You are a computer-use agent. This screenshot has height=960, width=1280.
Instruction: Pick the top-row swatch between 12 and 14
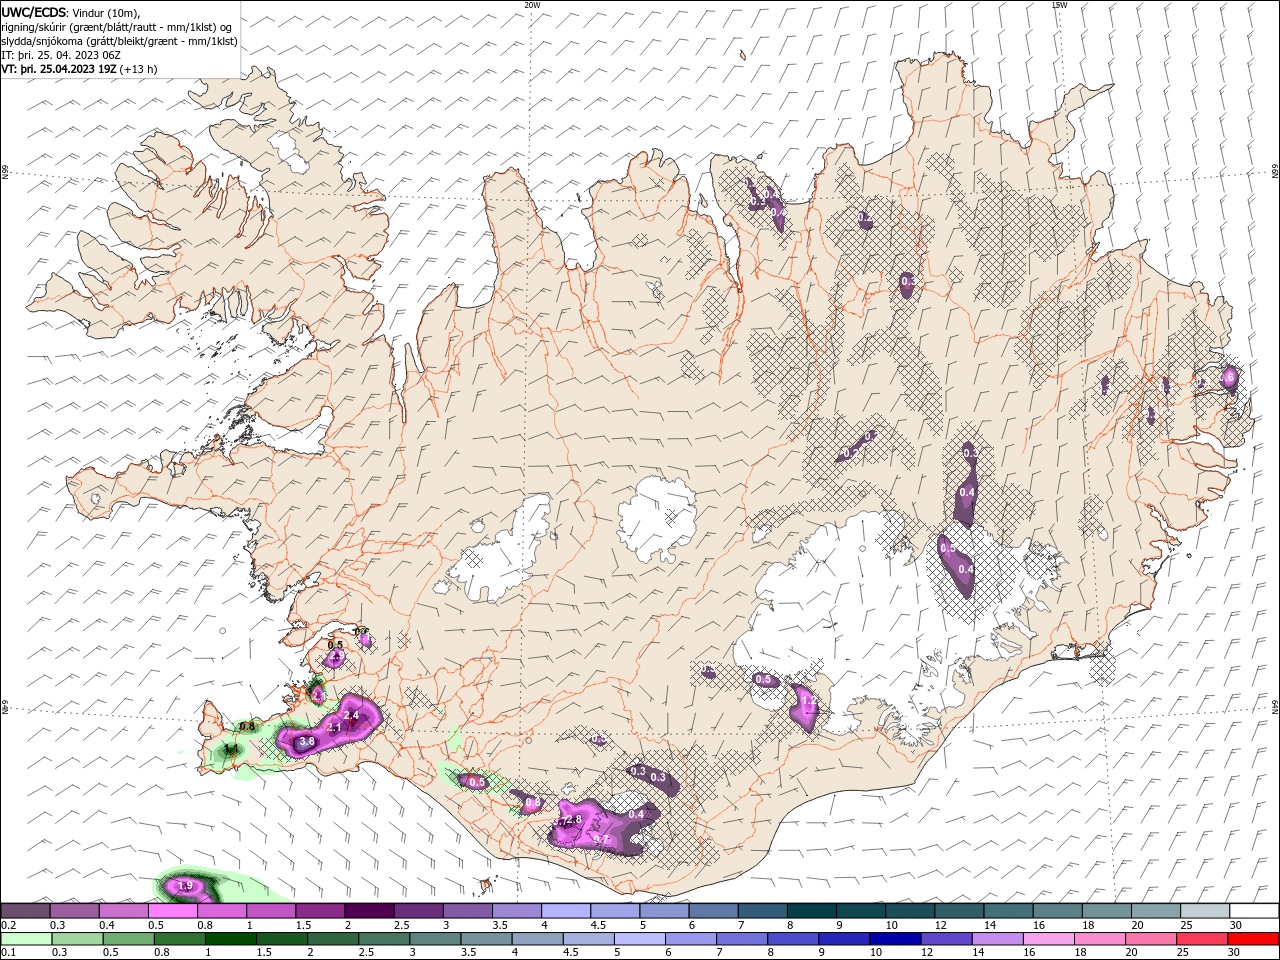coord(960,911)
